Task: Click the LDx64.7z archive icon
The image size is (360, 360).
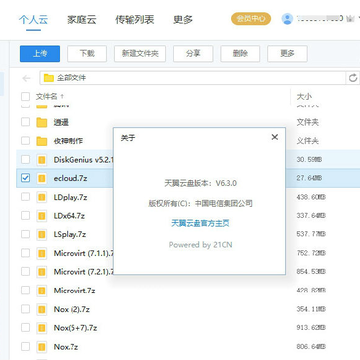Action: [x=42, y=216]
